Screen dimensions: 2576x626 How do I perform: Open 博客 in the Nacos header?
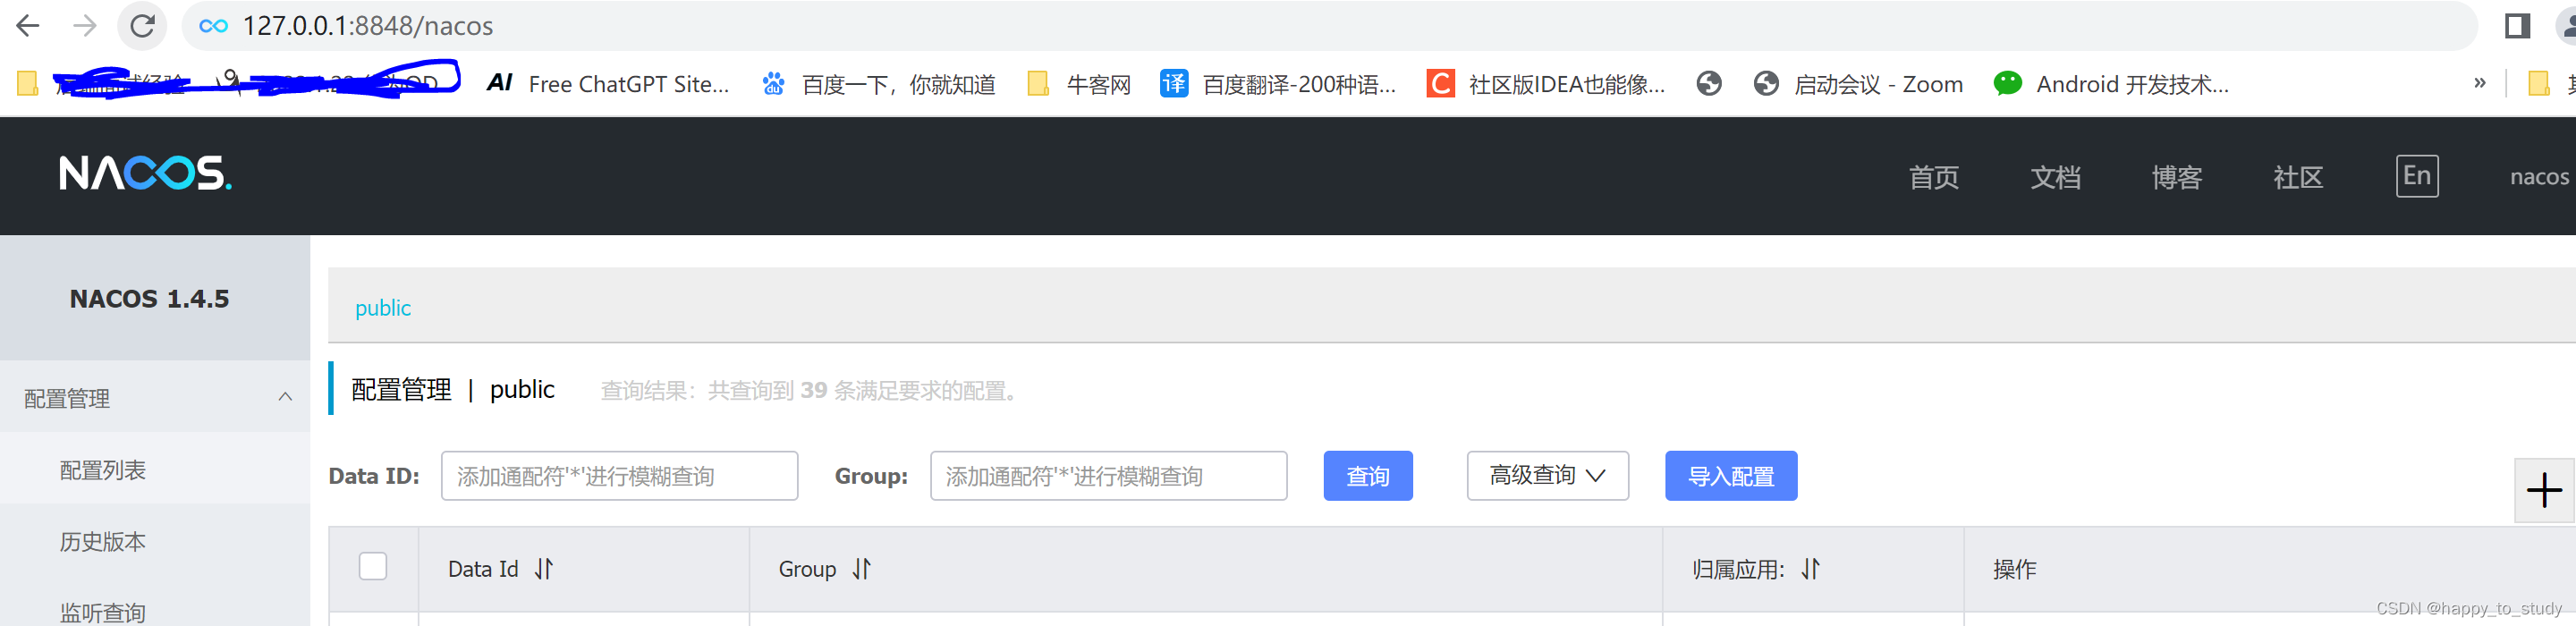point(2176,177)
